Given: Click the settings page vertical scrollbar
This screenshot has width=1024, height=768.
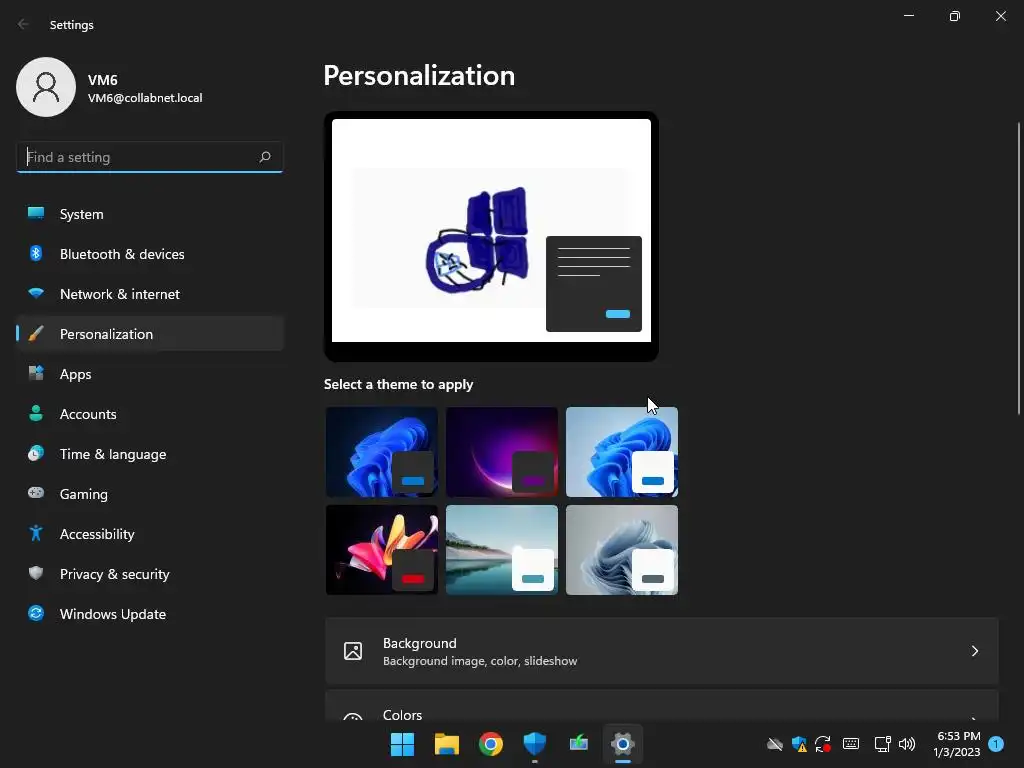Looking at the screenshot, I should click(x=1019, y=268).
